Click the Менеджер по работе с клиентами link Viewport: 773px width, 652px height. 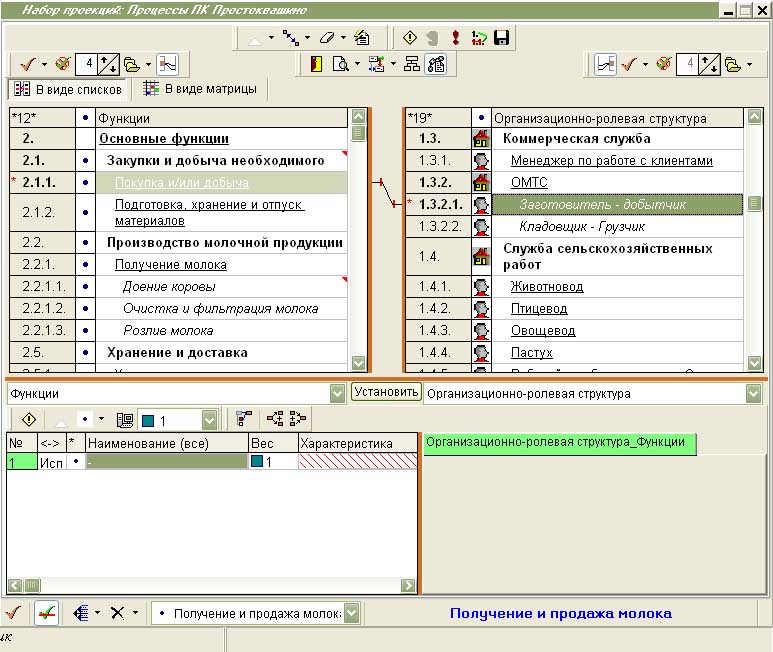[611, 161]
